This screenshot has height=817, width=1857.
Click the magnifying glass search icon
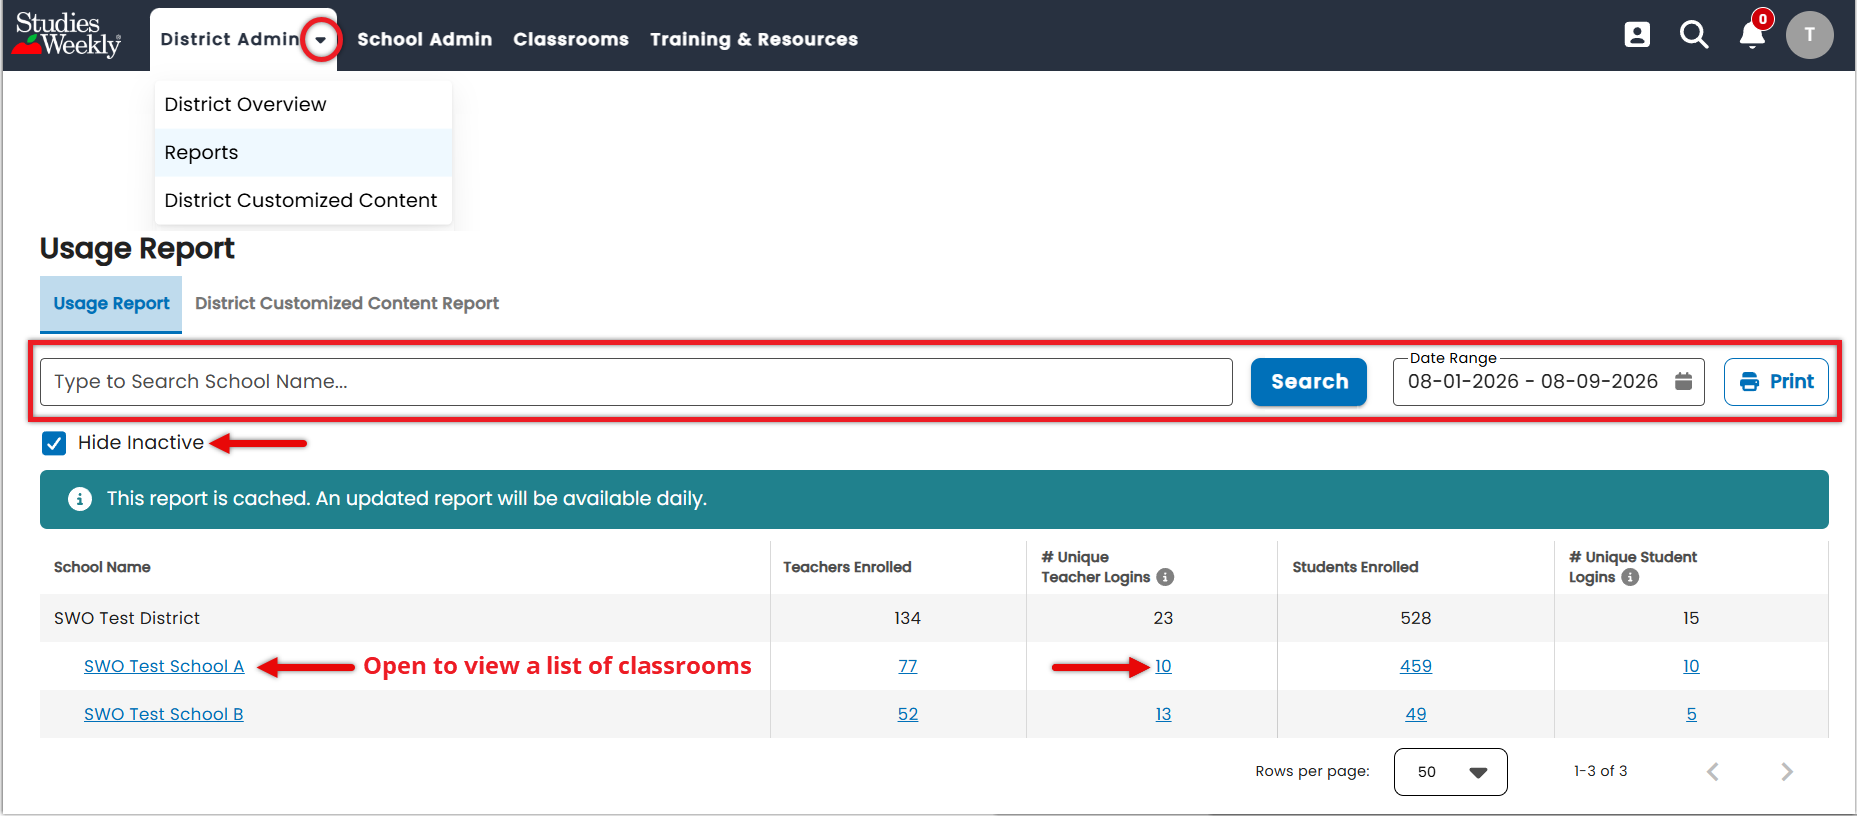1694,35
